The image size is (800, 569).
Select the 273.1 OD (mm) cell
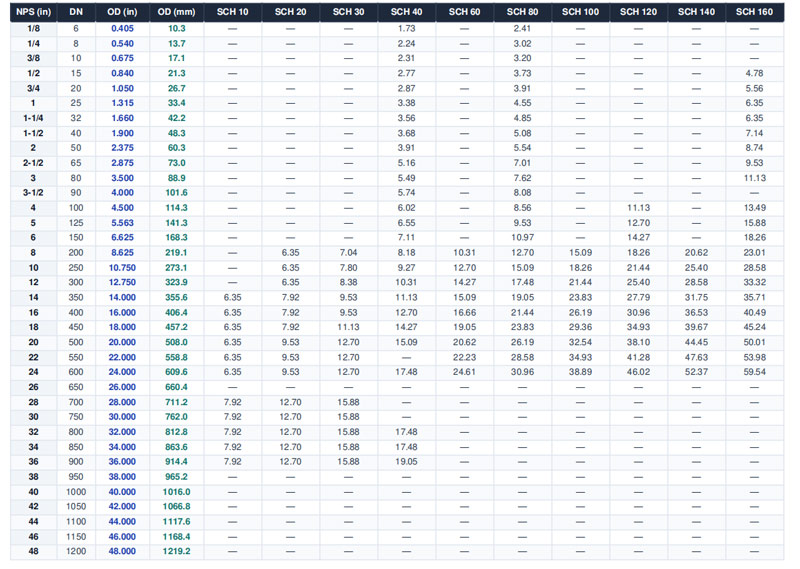(x=177, y=268)
